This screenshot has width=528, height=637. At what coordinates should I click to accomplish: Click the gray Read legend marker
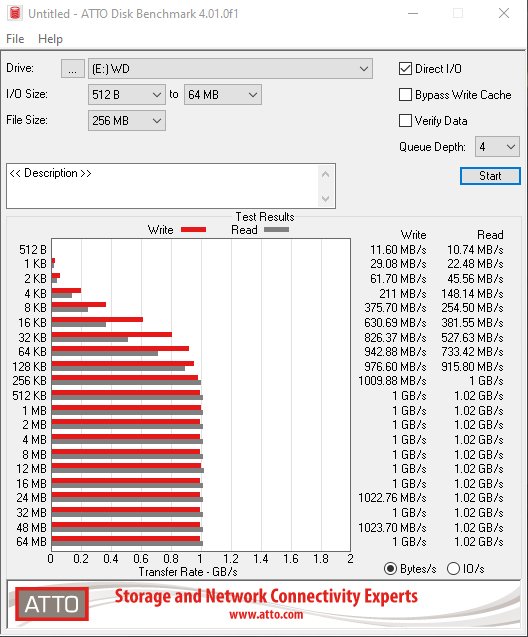click(276, 230)
